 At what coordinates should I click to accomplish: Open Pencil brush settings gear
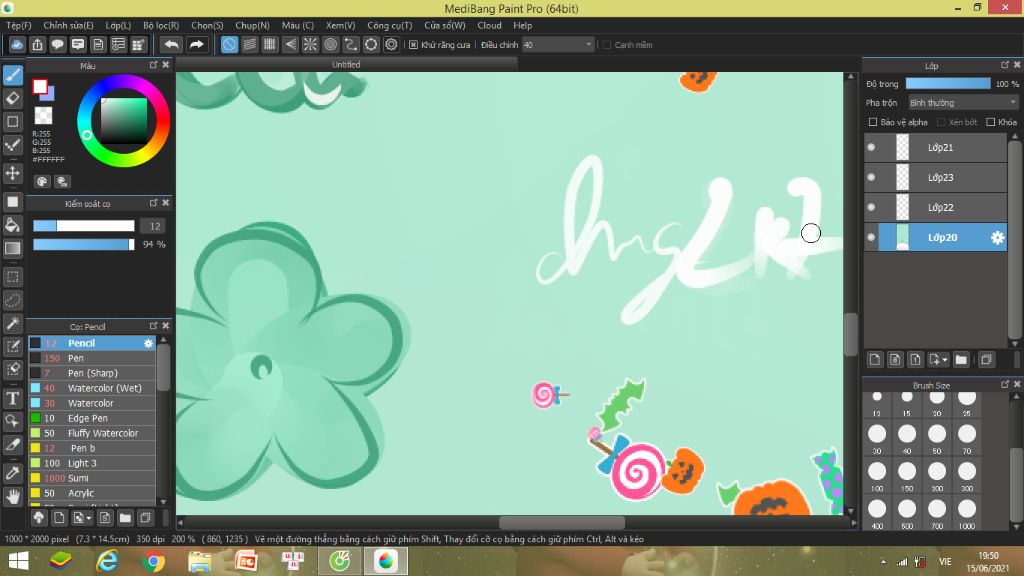[x=148, y=343]
